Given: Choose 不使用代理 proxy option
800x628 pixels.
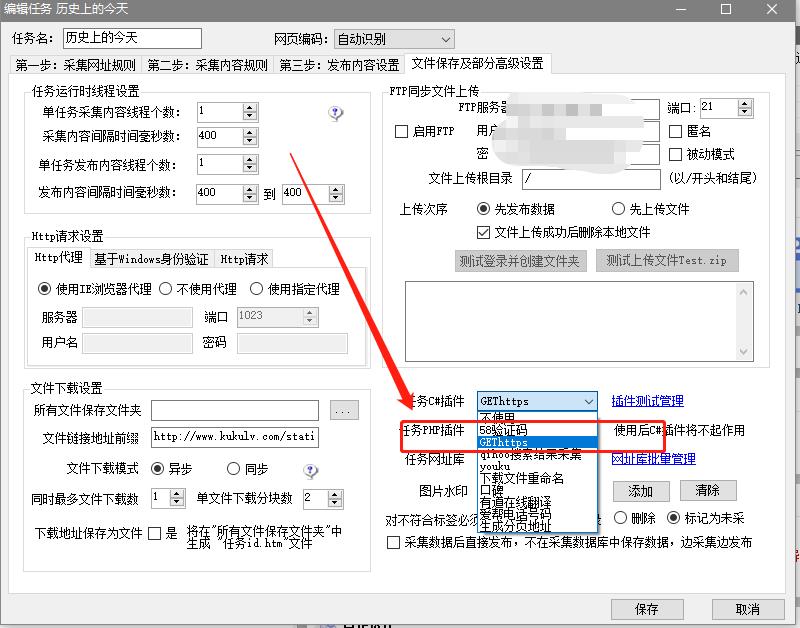Looking at the screenshot, I should [165, 289].
